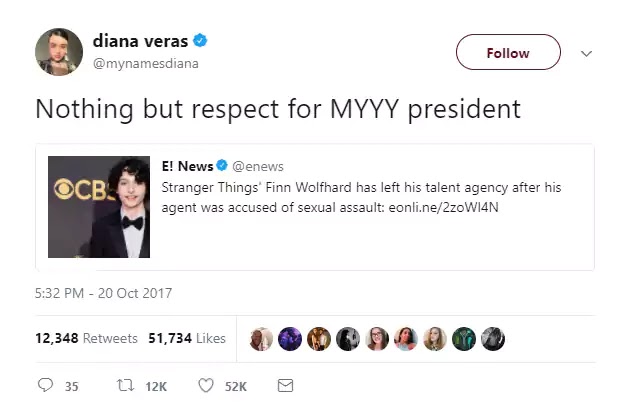Click the direct message envelope icon
Screen dimensions: 620x413
click(284, 385)
